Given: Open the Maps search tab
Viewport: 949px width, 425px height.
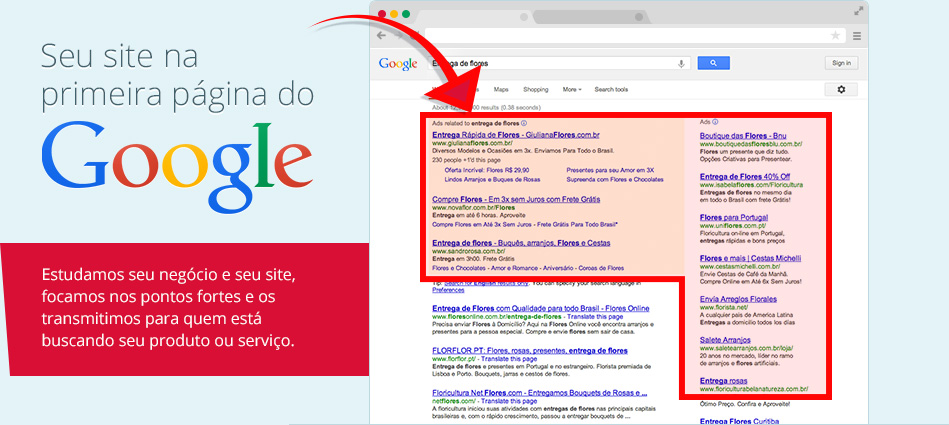Looking at the screenshot, I should pos(501,90).
